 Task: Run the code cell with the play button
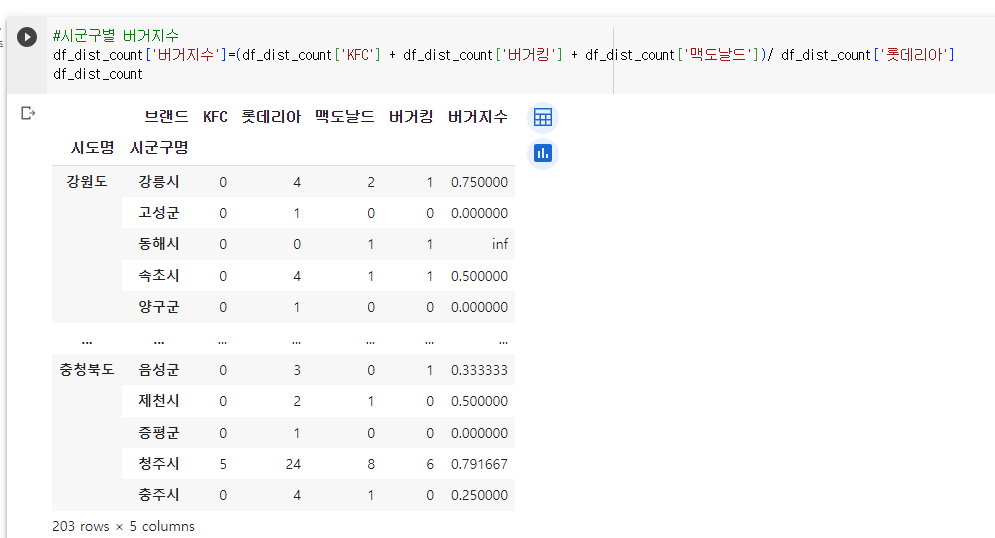(x=27, y=37)
